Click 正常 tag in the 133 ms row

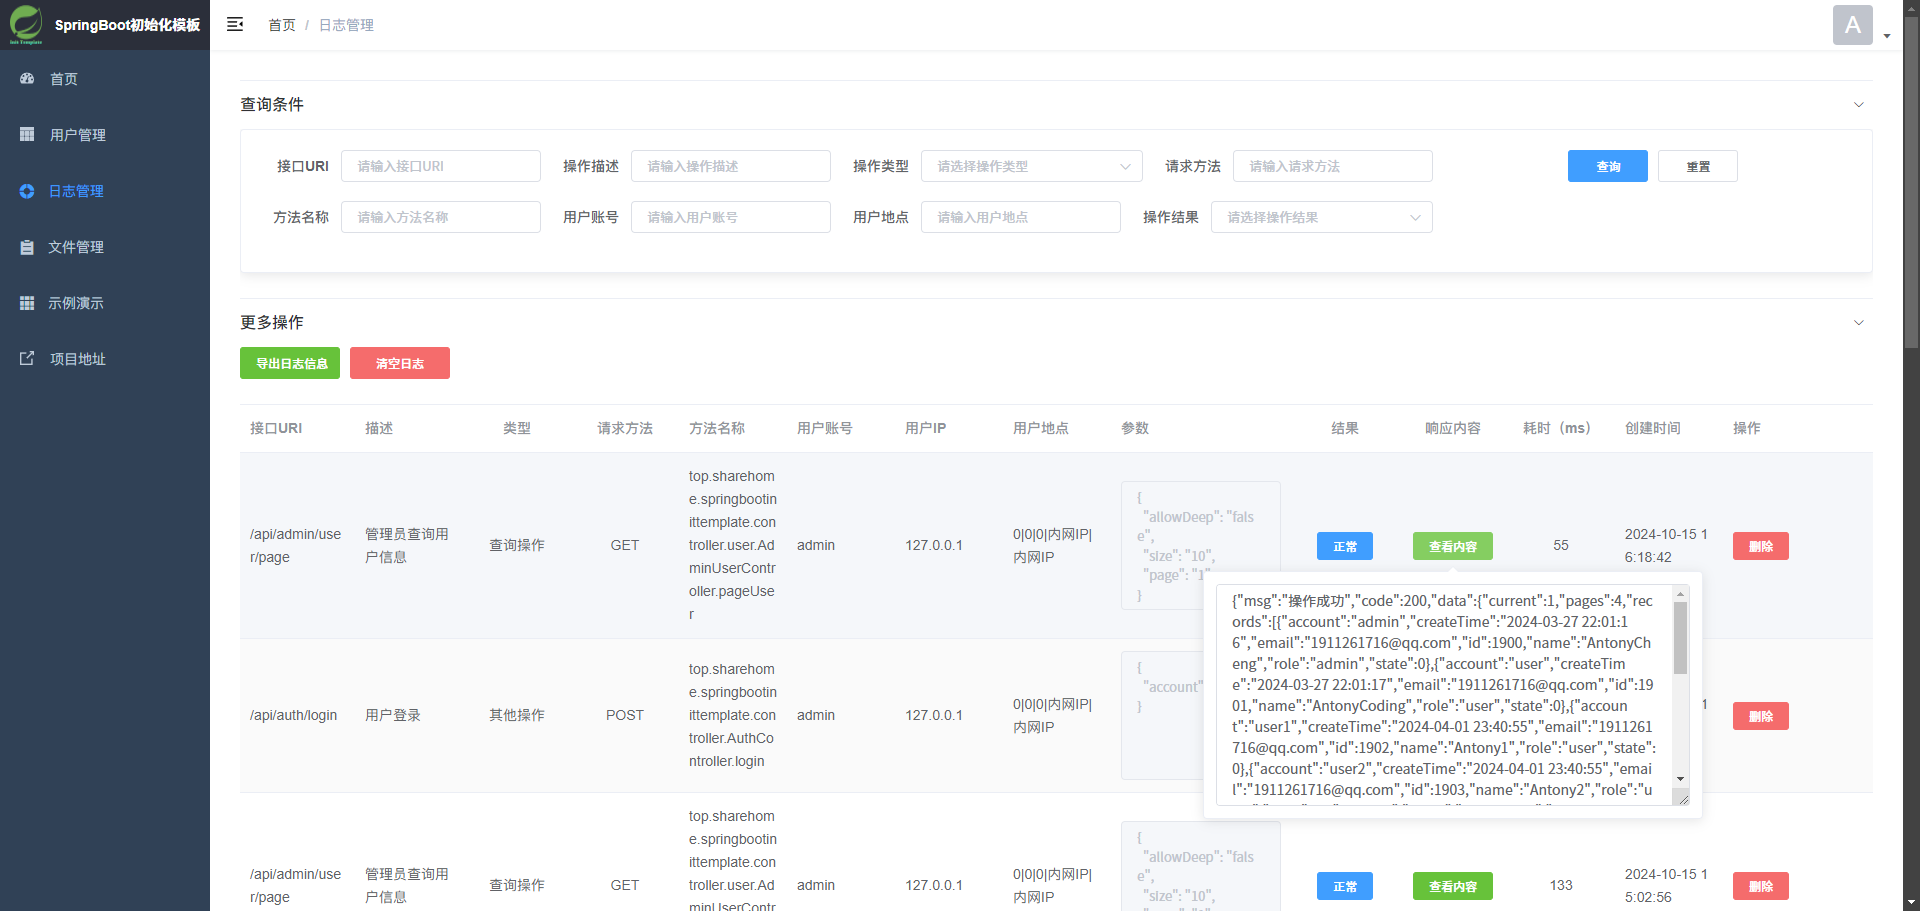(1345, 886)
